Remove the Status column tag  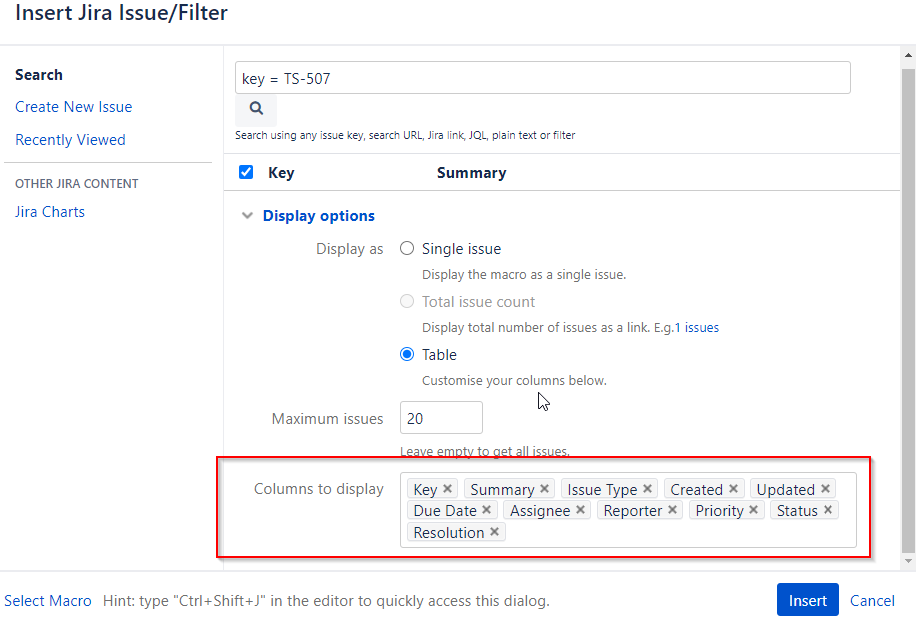827,510
